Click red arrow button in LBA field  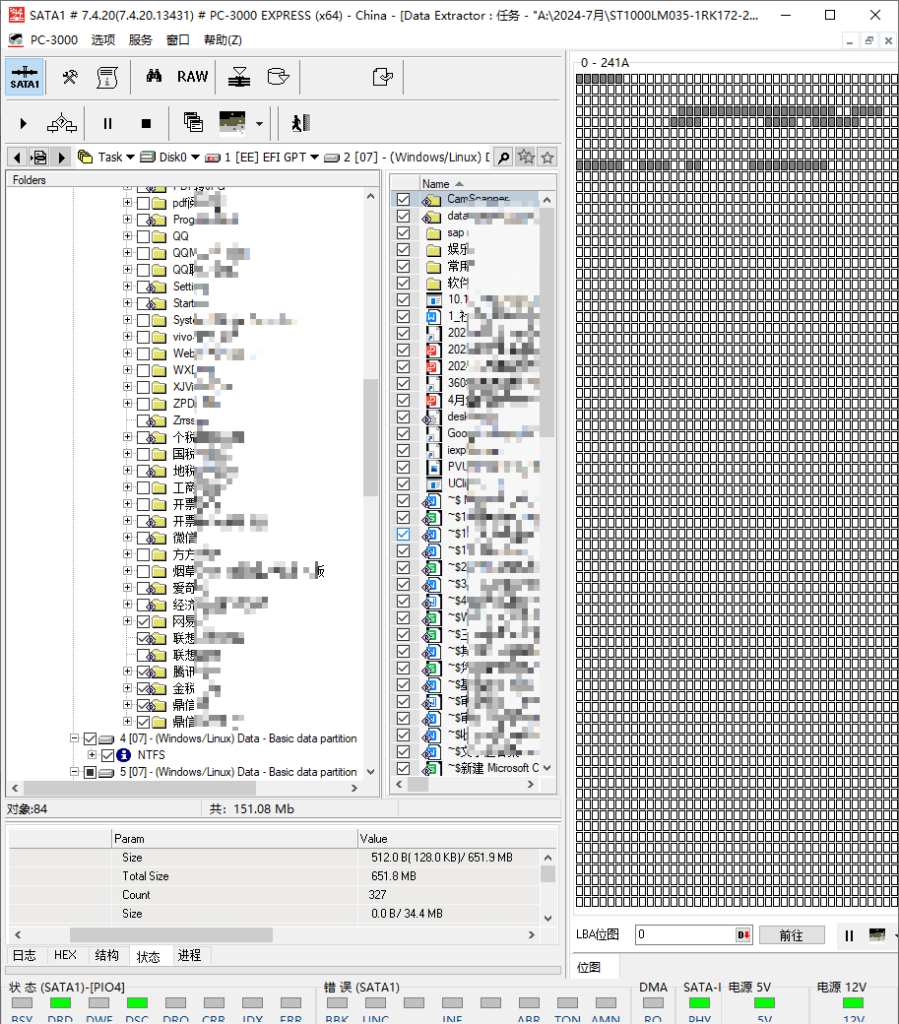(744, 935)
